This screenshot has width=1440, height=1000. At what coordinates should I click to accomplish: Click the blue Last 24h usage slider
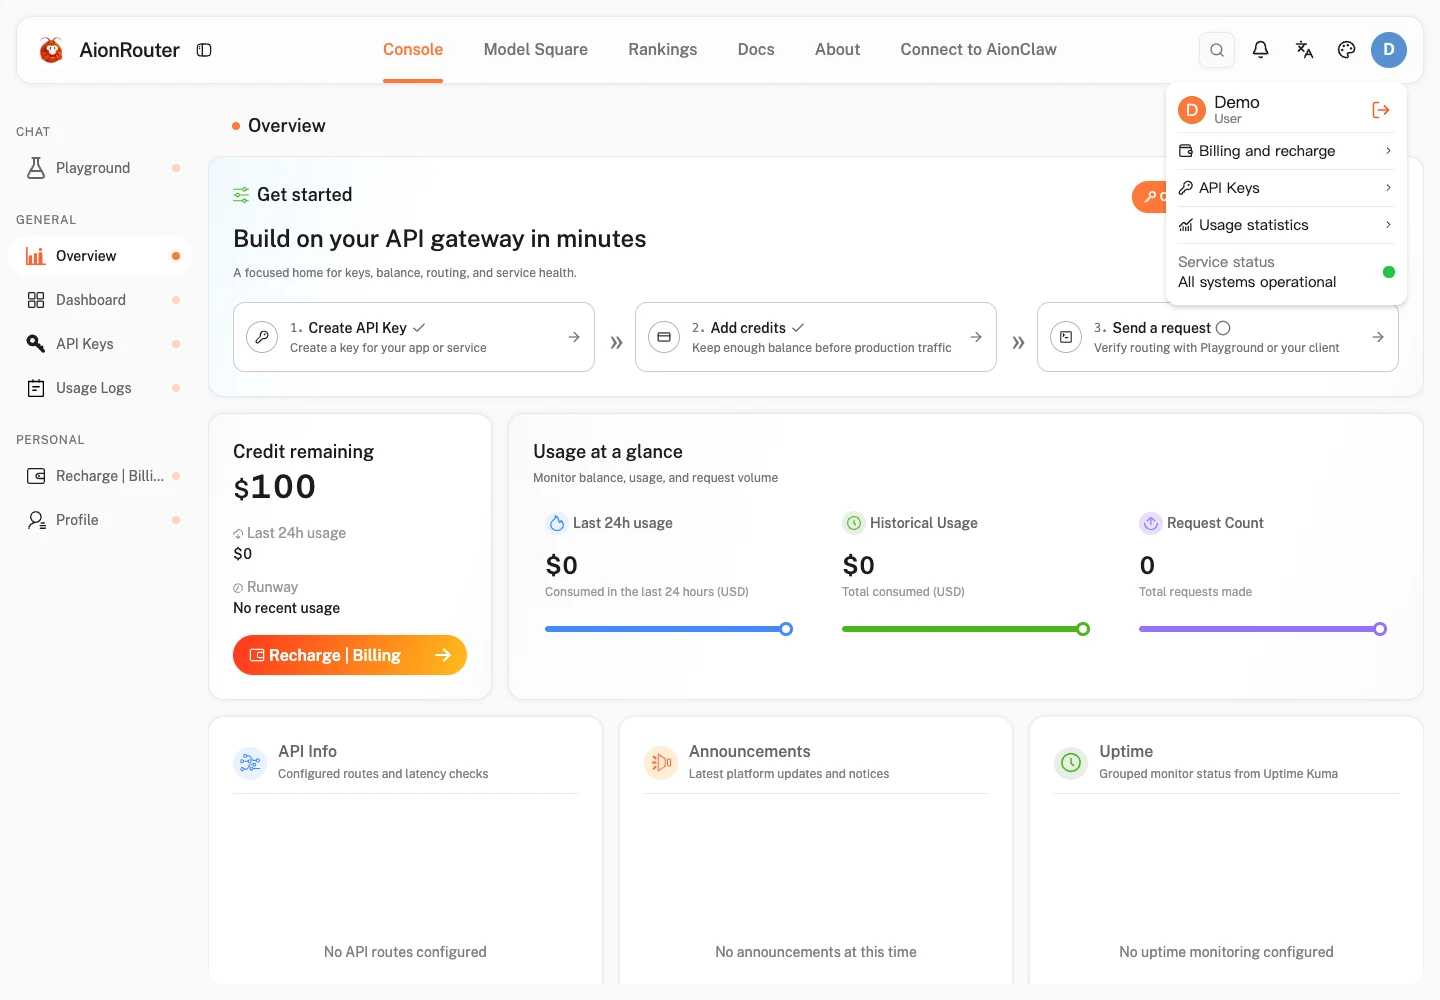pyautogui.click(x=669, y=629)
